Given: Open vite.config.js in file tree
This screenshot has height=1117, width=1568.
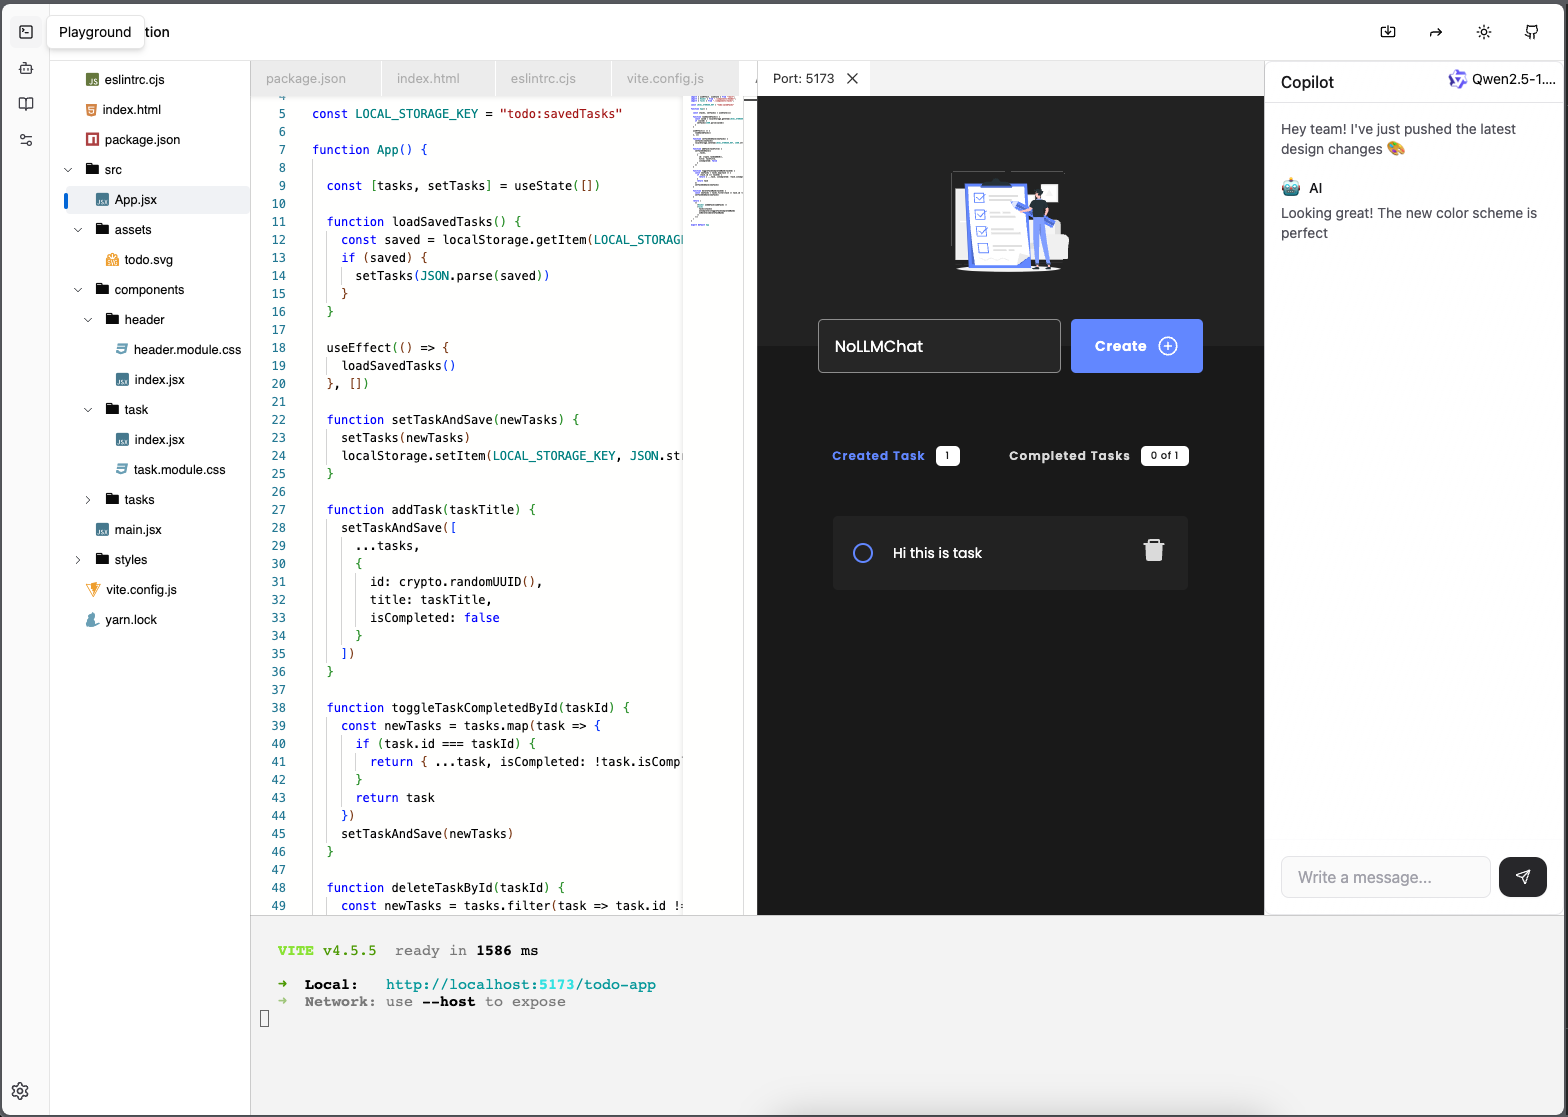Looking at the screenshot, I should coord(141,590).
